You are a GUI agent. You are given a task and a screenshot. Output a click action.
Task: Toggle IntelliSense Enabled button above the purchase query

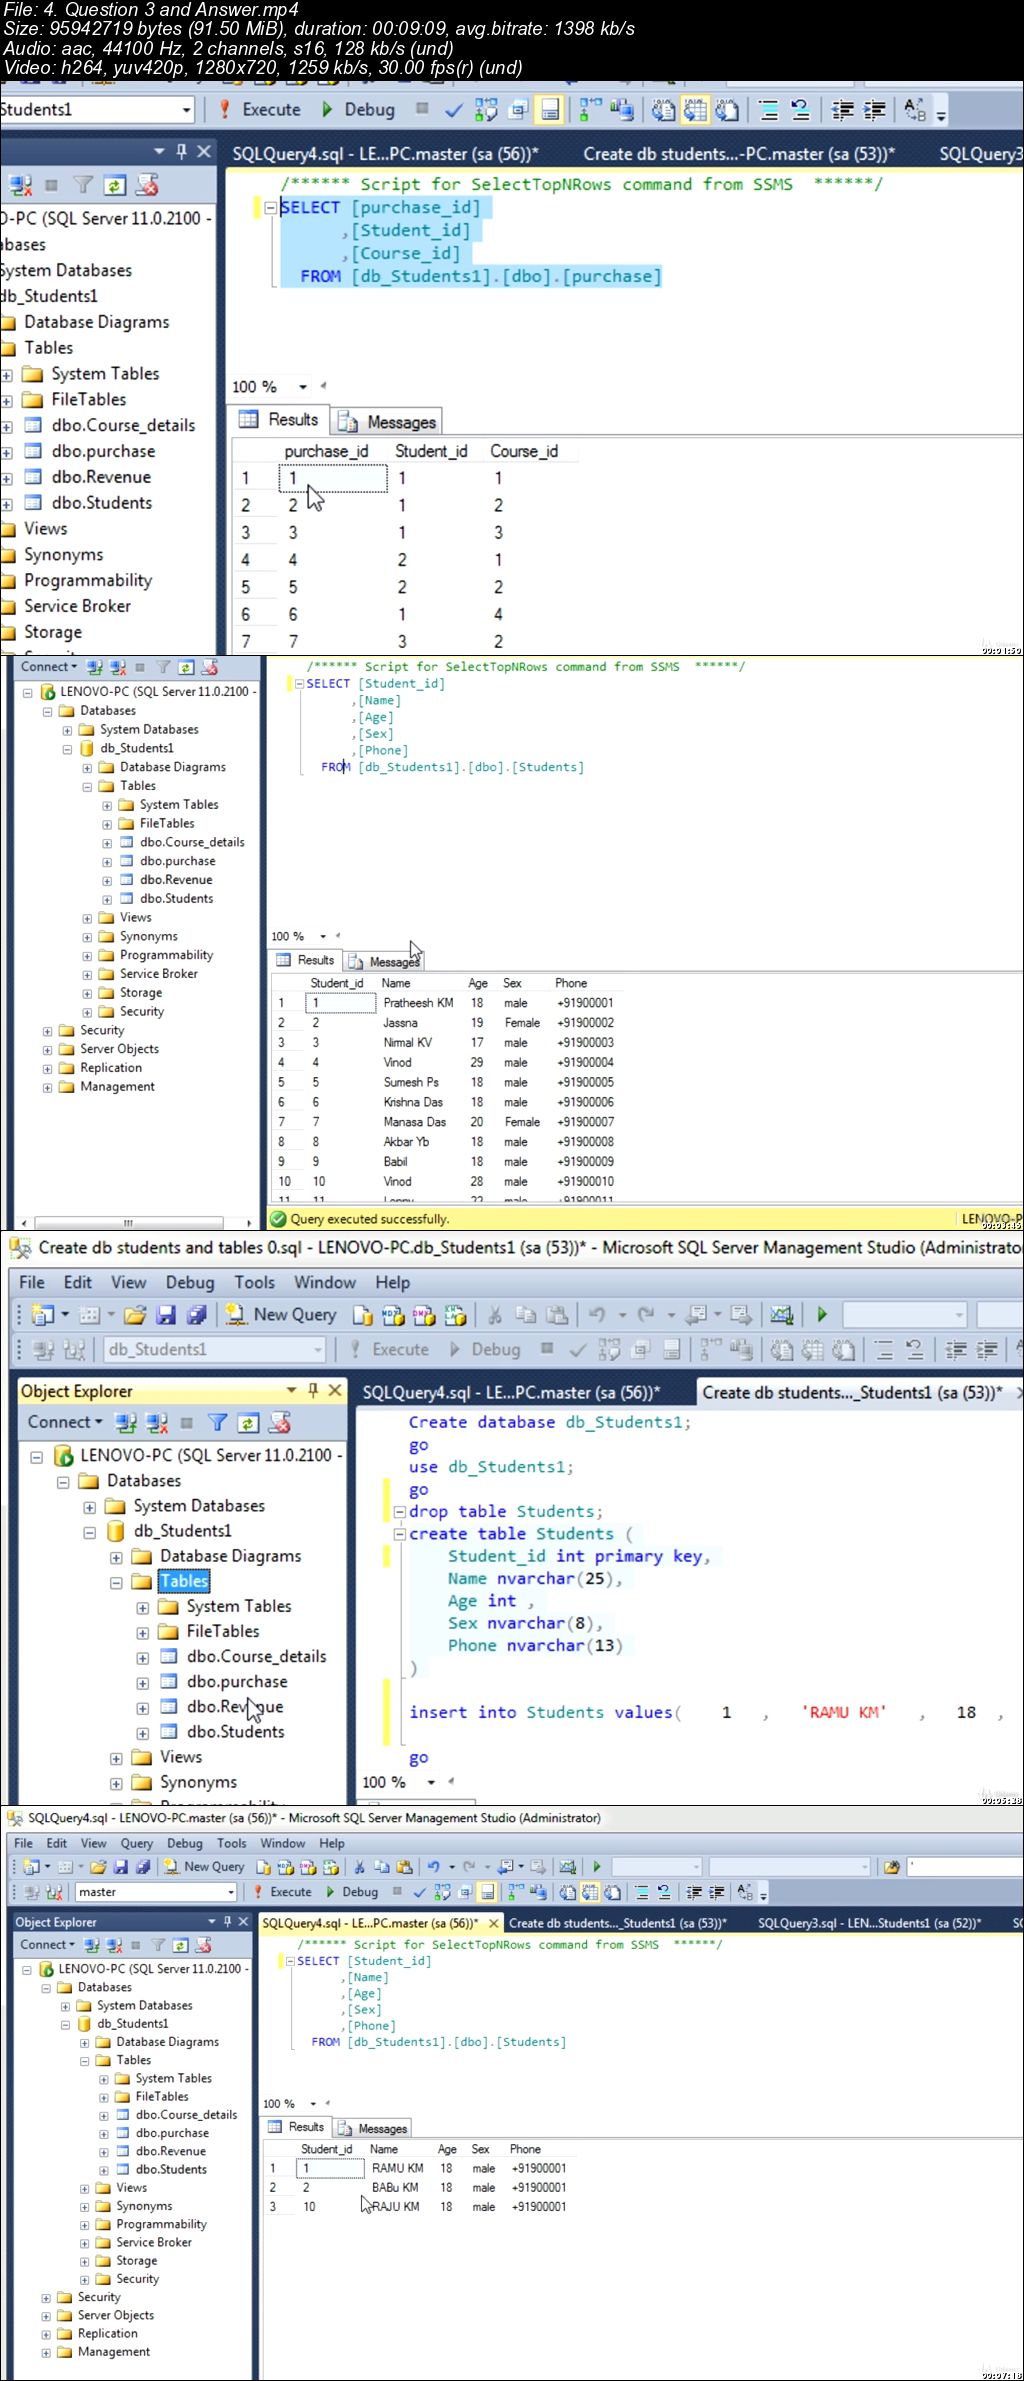click(x=550, y=110)
